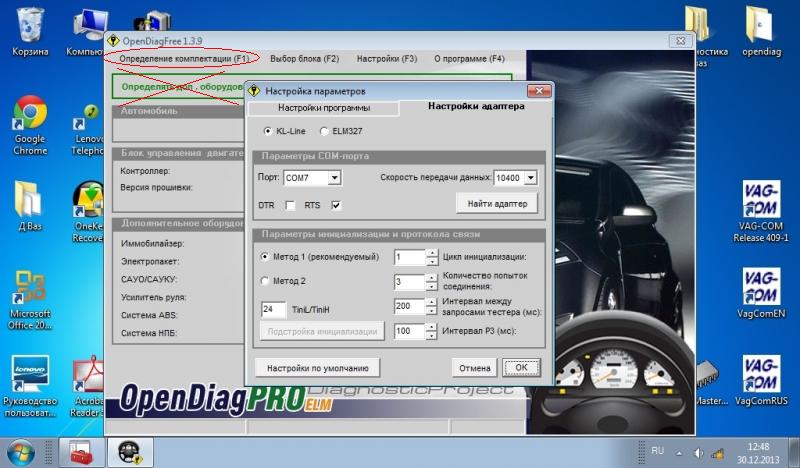Launch the VagComEN shortcut
Image resolution: width=800 pixels, height=468 pixels.
761,293
